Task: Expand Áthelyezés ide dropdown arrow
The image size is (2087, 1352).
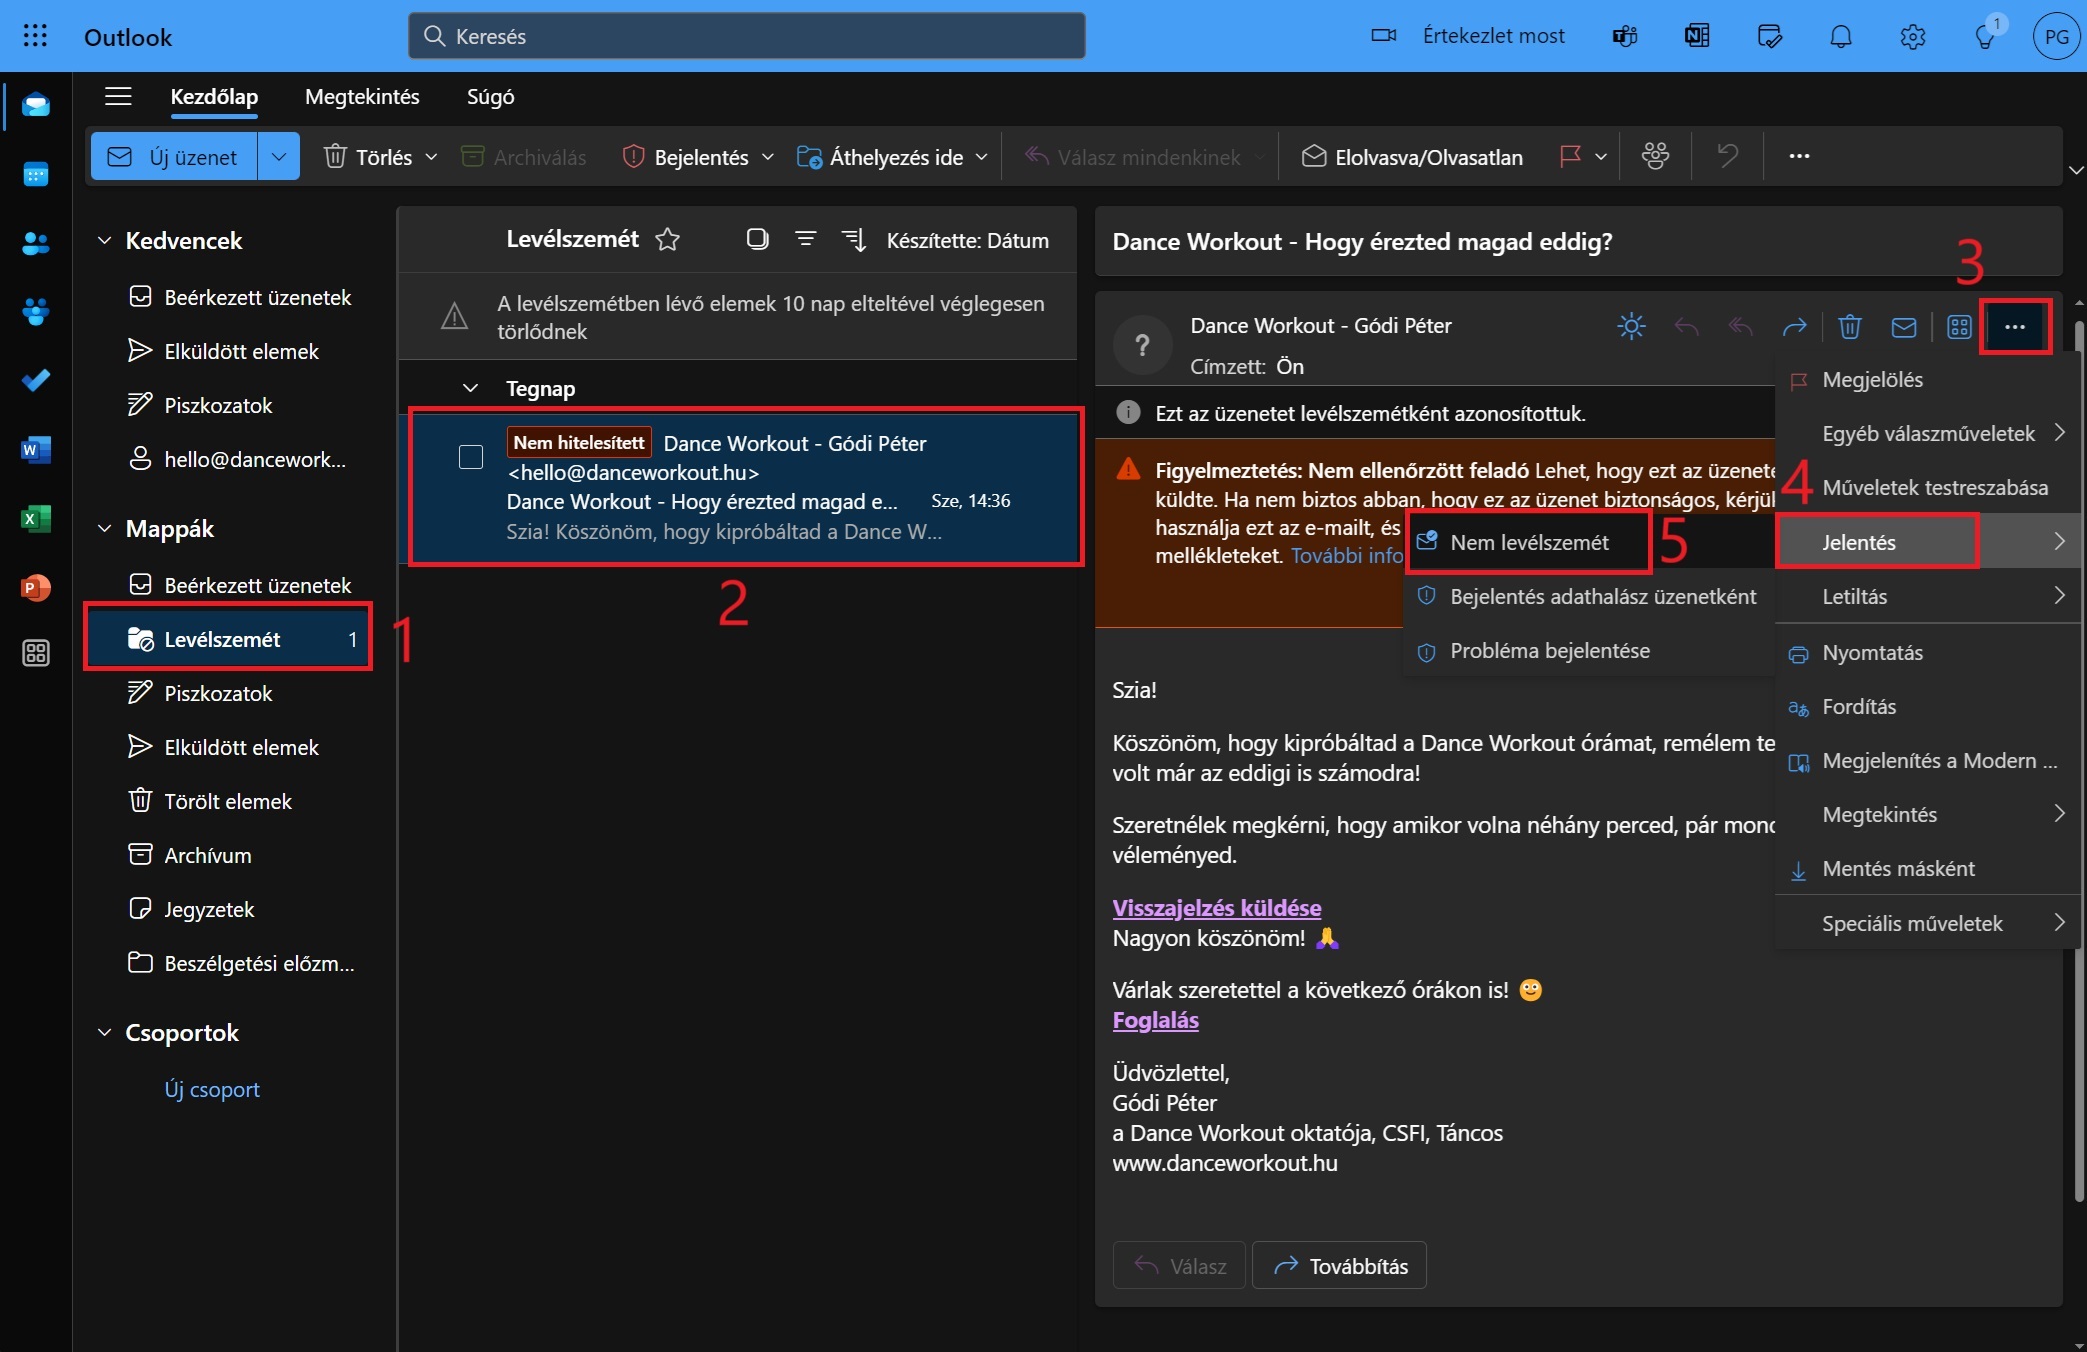Action: 981,157
